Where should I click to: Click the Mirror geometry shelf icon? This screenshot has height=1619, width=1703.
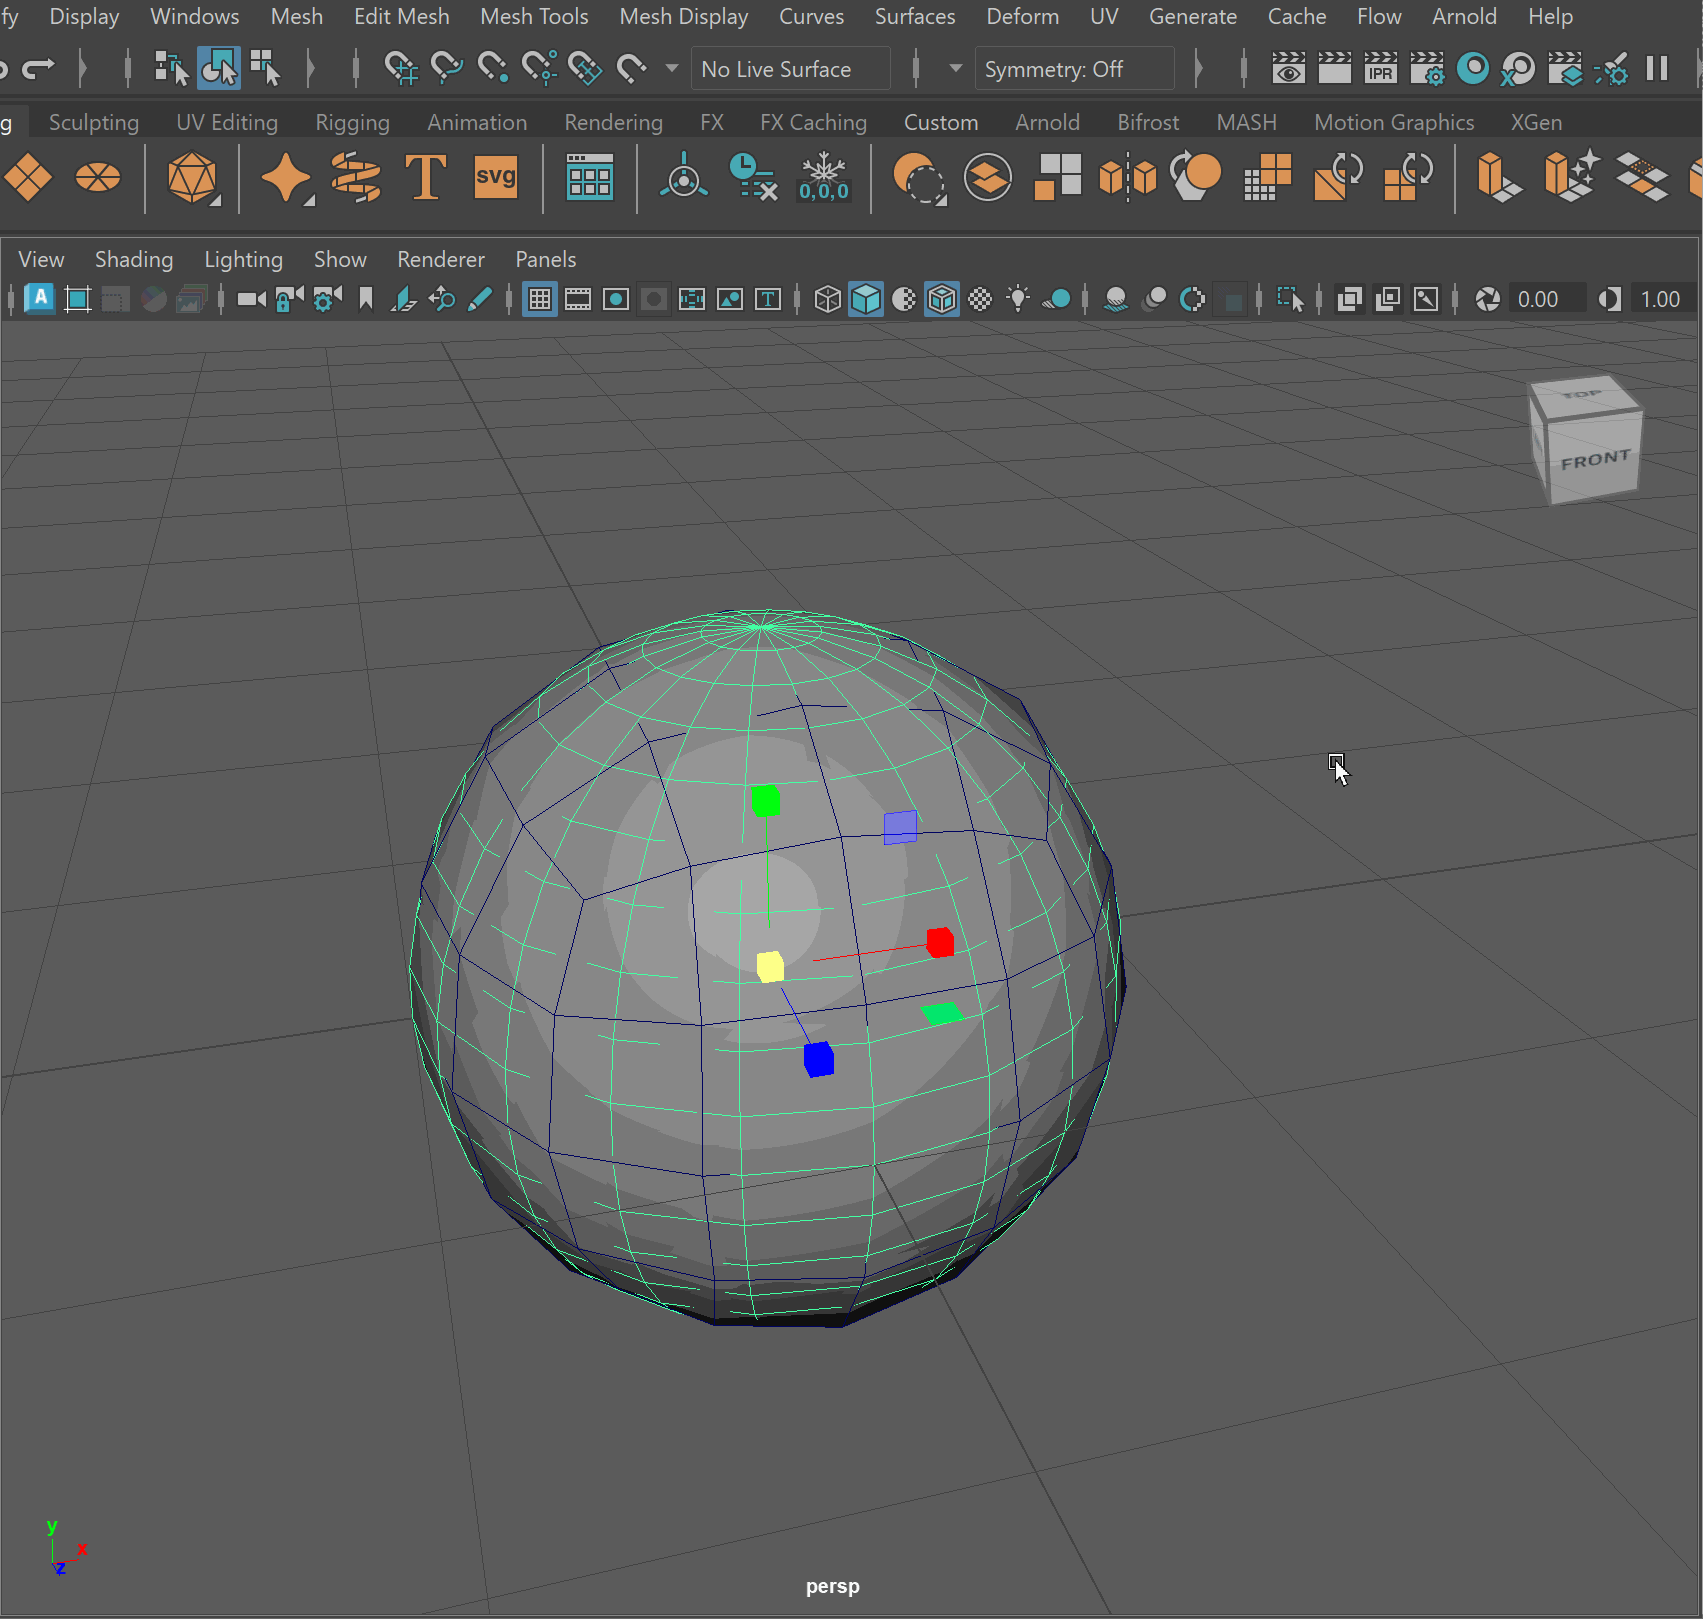click(1127, 178)
